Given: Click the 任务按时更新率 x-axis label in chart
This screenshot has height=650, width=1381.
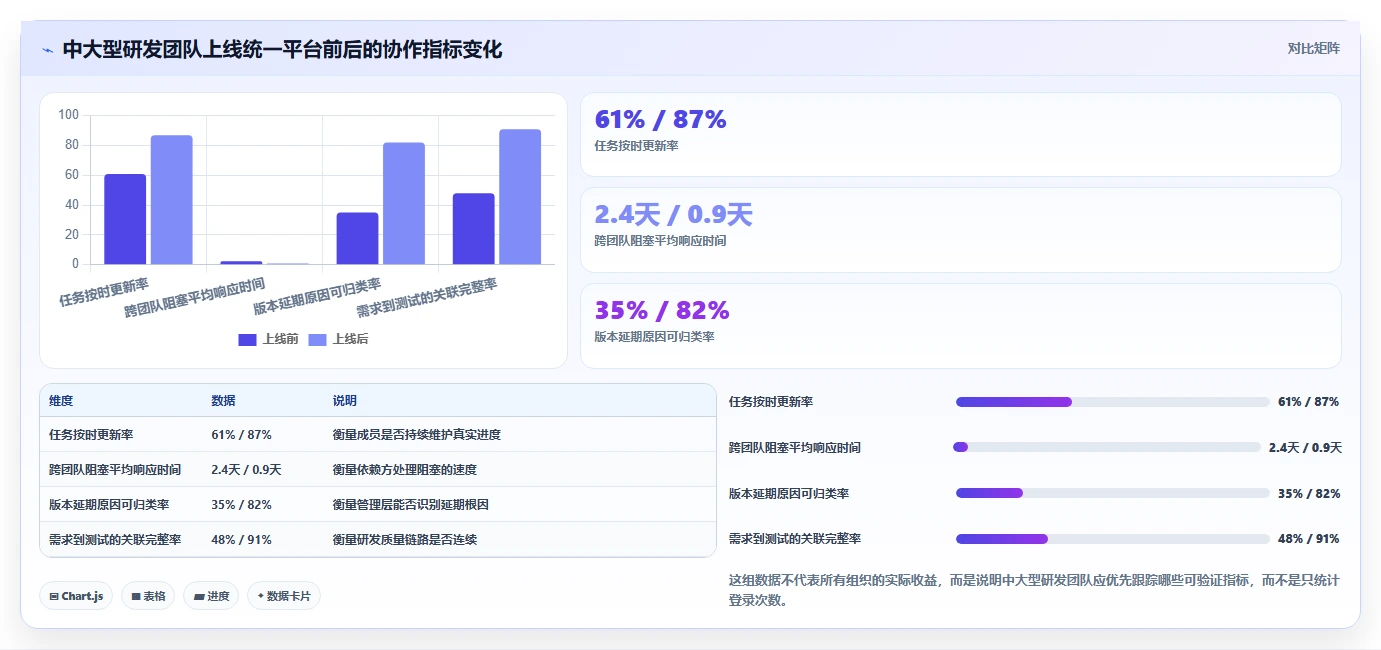Looking at the screenshot, I should 105,292.
